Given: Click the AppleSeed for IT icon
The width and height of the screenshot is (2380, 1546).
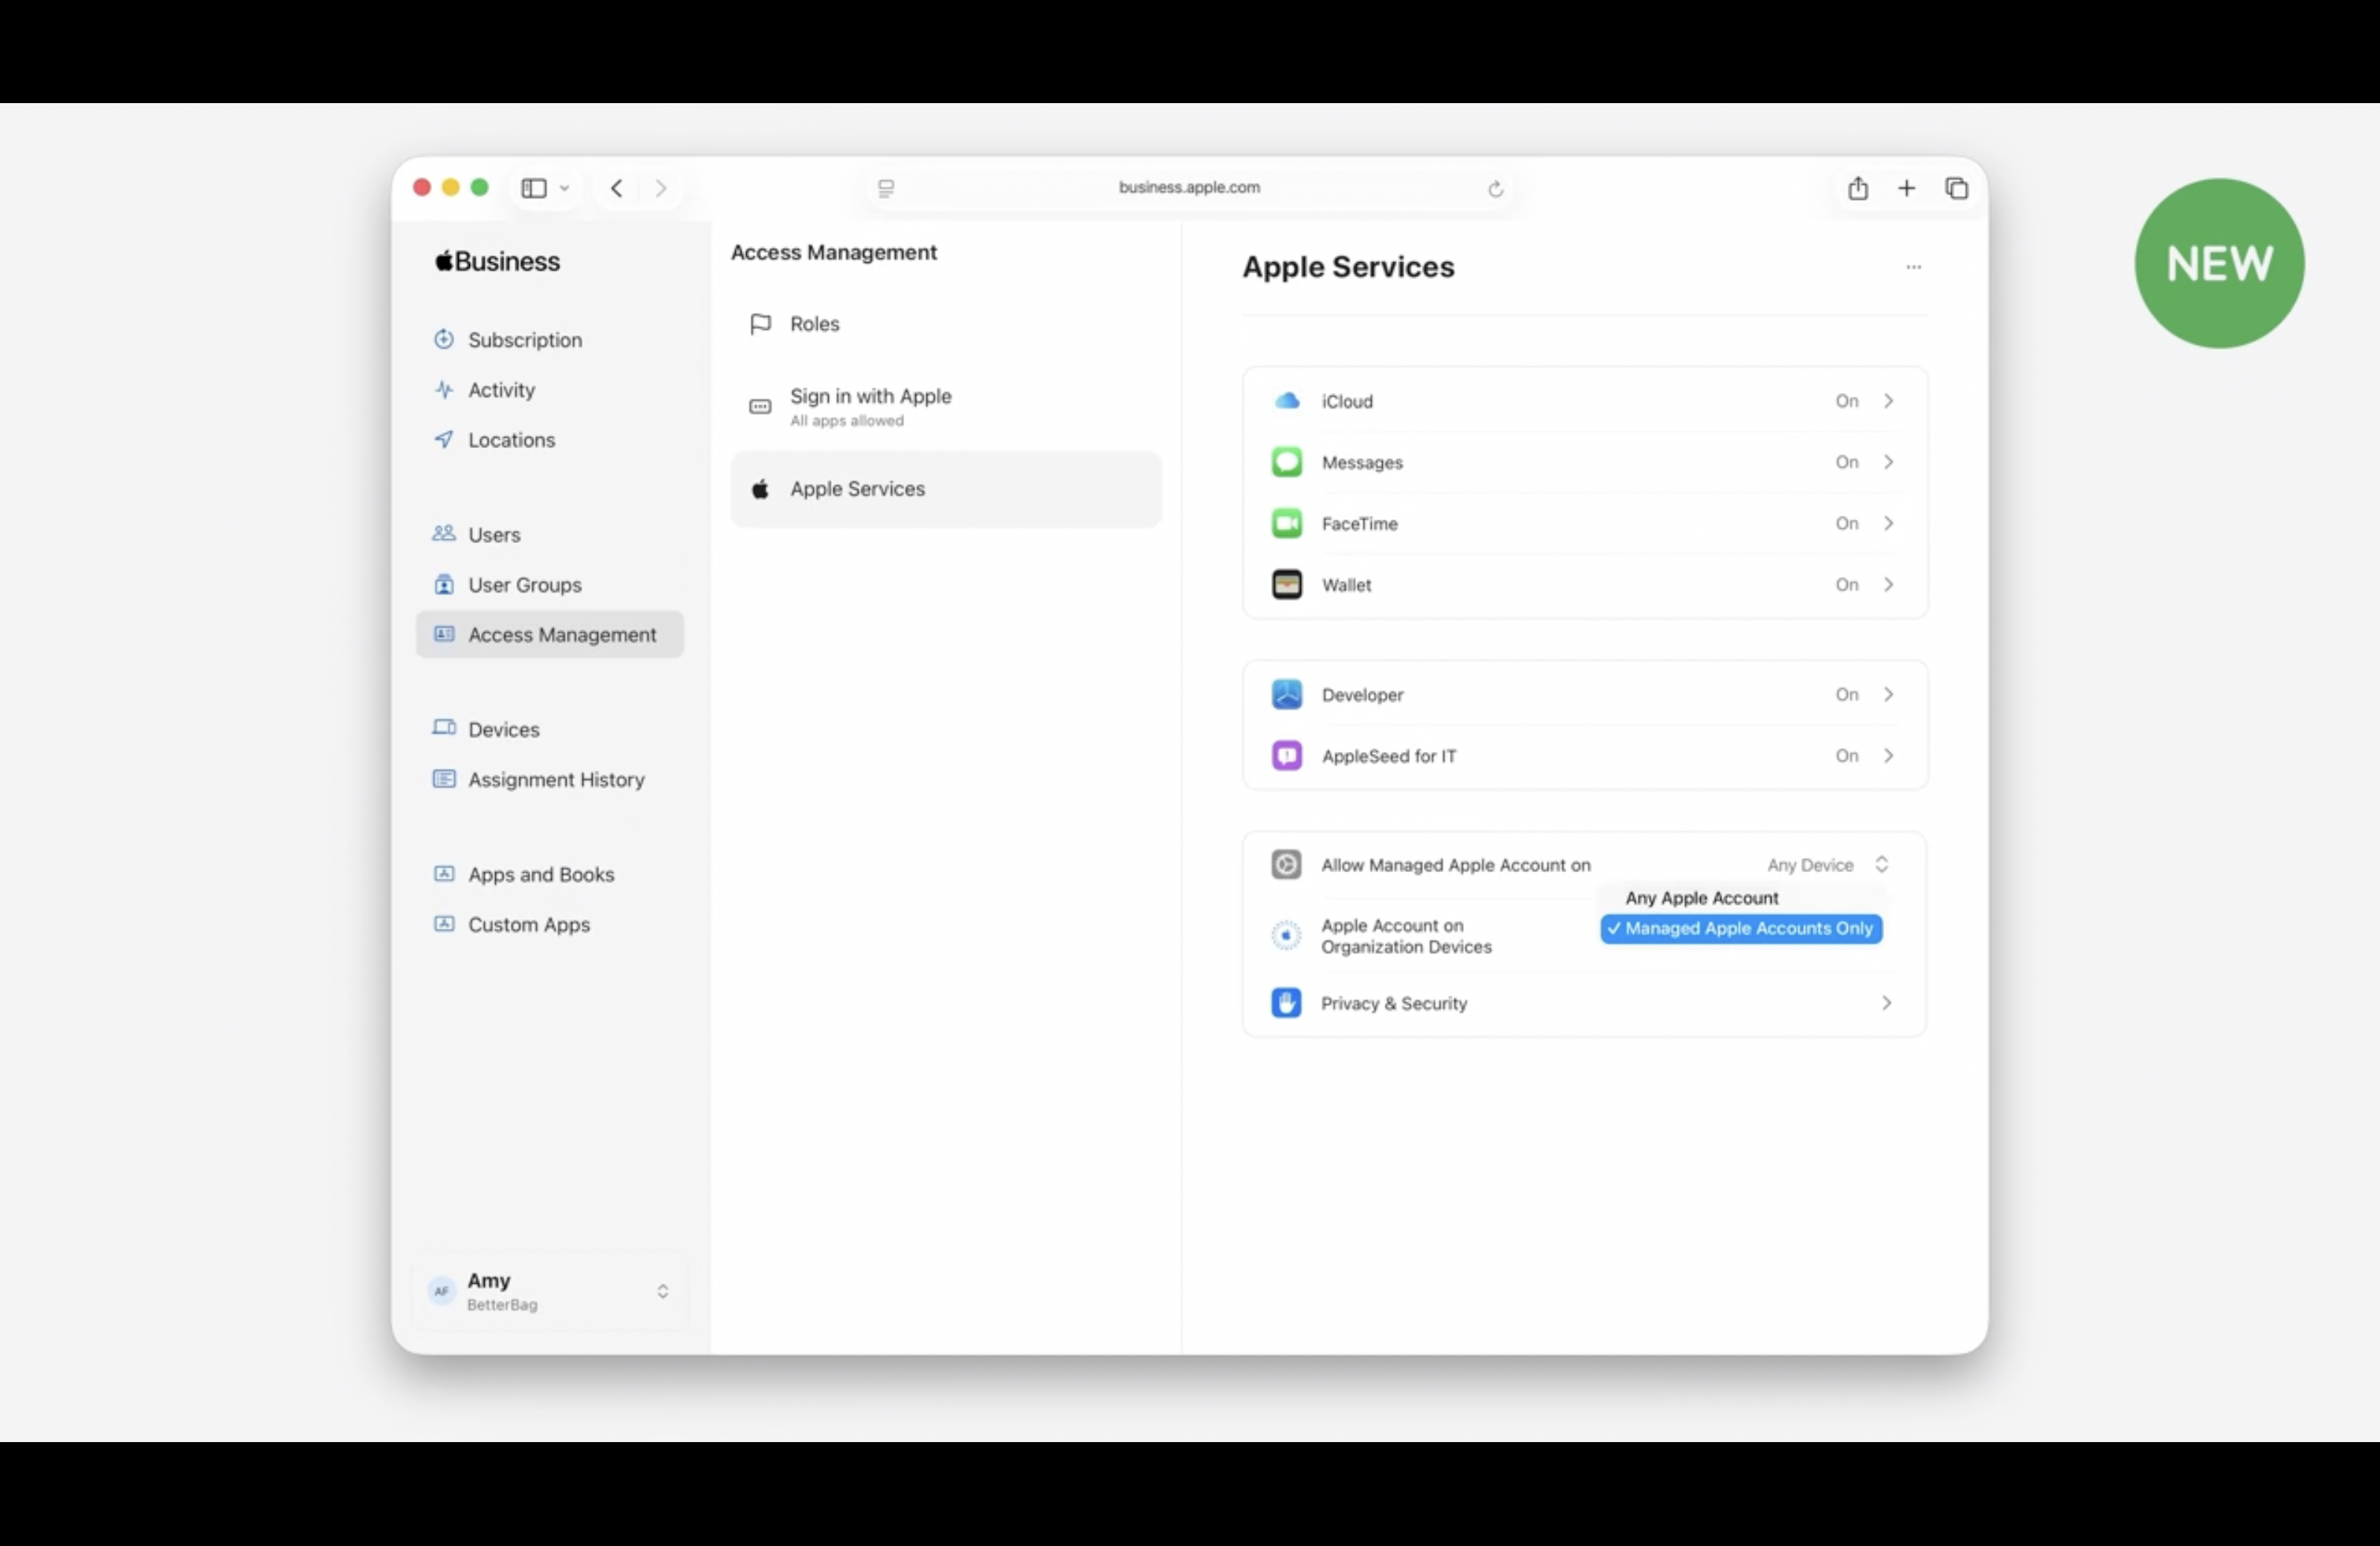Looking at the screenshot, I should (x=1286, y=755).
